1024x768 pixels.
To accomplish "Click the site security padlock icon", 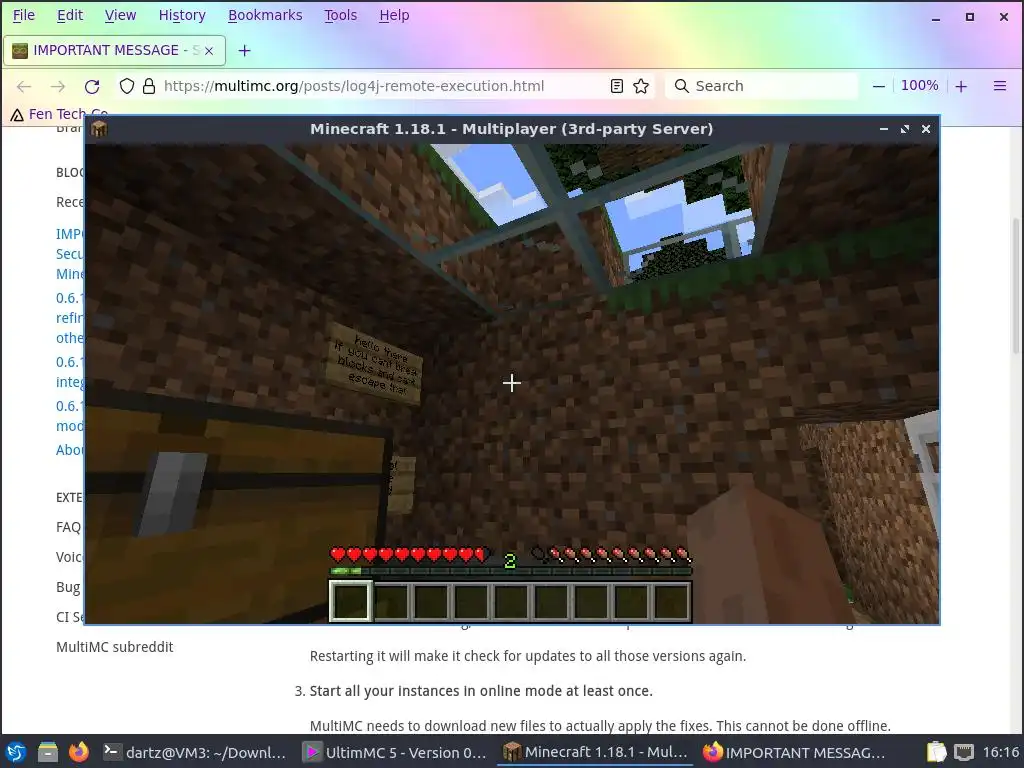I will pyautogui.click(x=149, y=86).
